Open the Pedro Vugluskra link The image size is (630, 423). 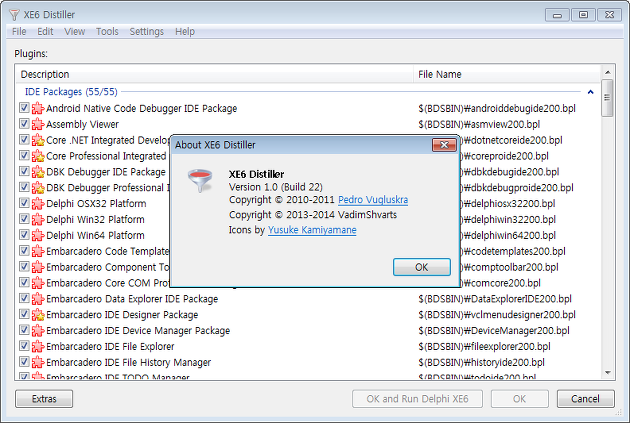click(x=373, y=200)
